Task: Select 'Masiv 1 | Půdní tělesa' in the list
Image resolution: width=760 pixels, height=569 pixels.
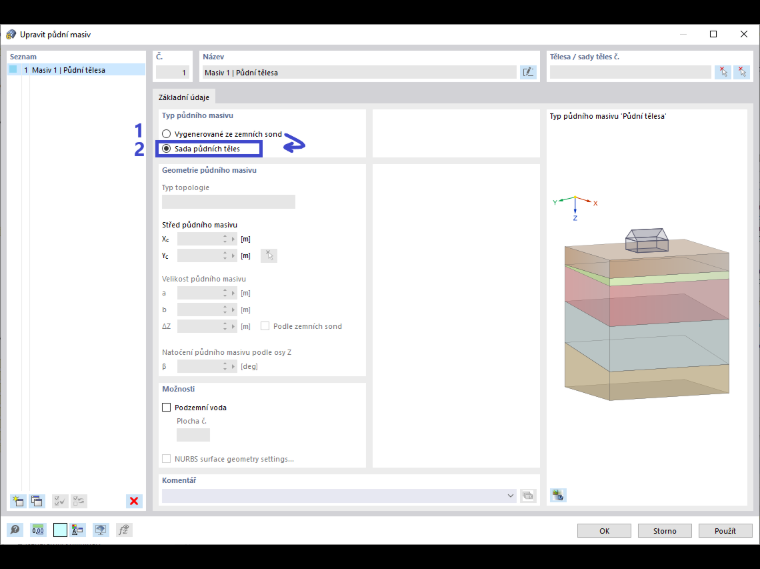Action: point(76,70)
